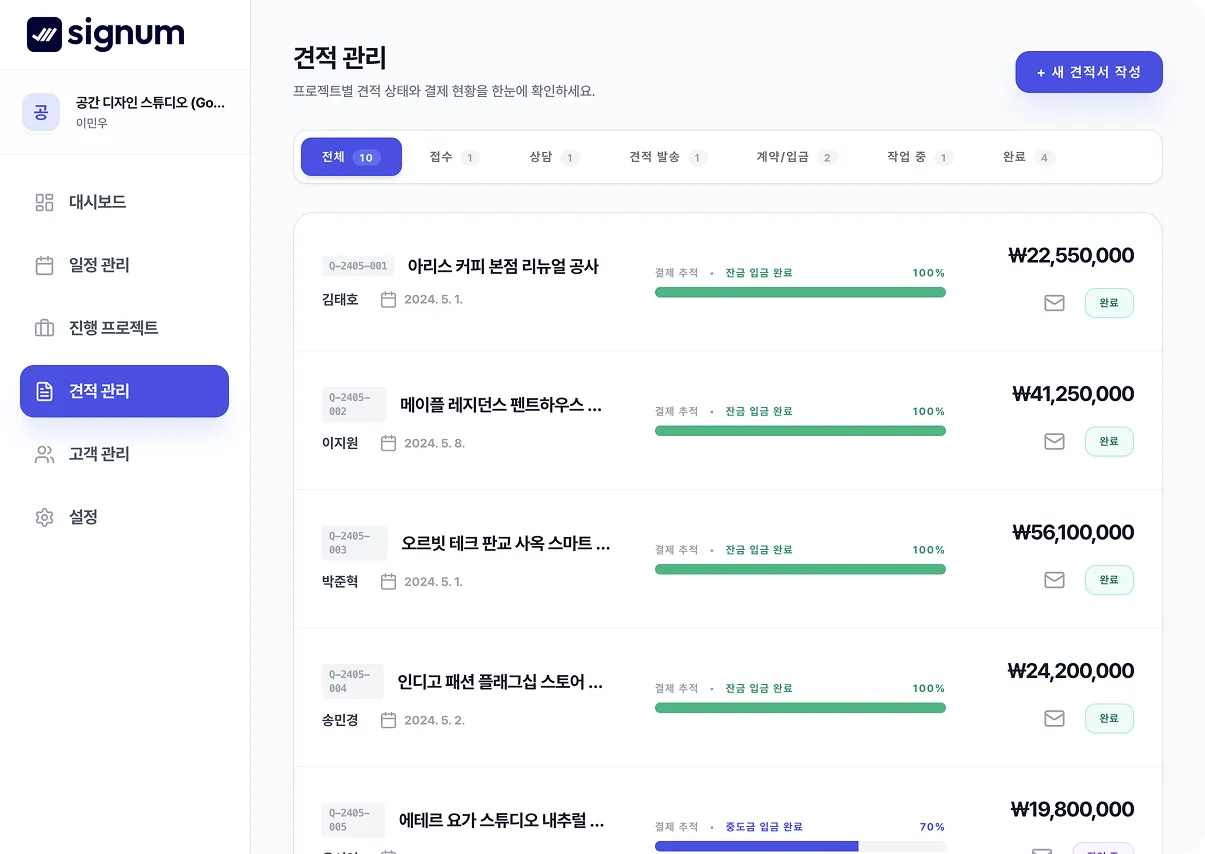The height and width of the screenshot is (854, 1205).
Task: Click mail icon for ₩22,550,000 quote
Action: (x=1054, y=303)
